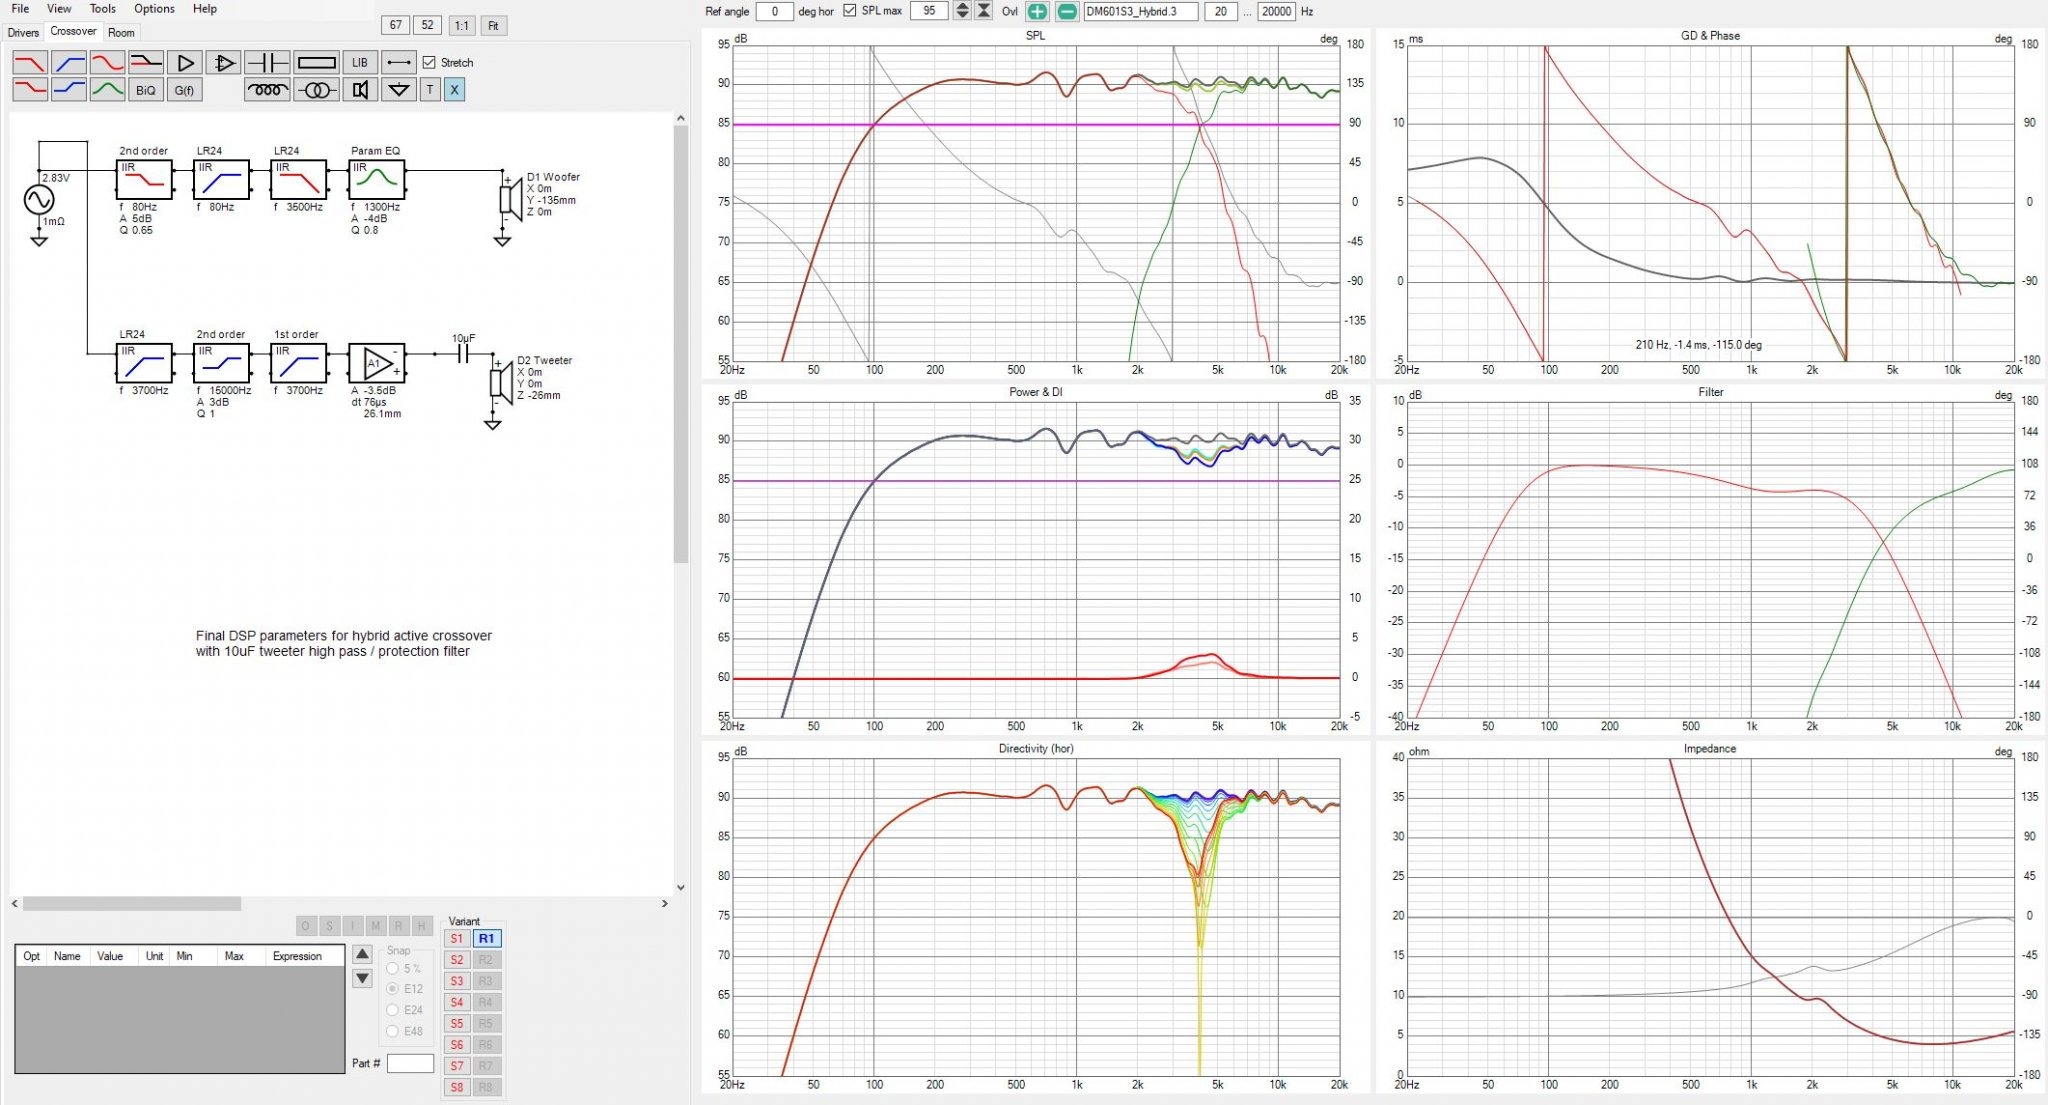
Task: Select the E12 snap radio button
Action: pos(393,988)
